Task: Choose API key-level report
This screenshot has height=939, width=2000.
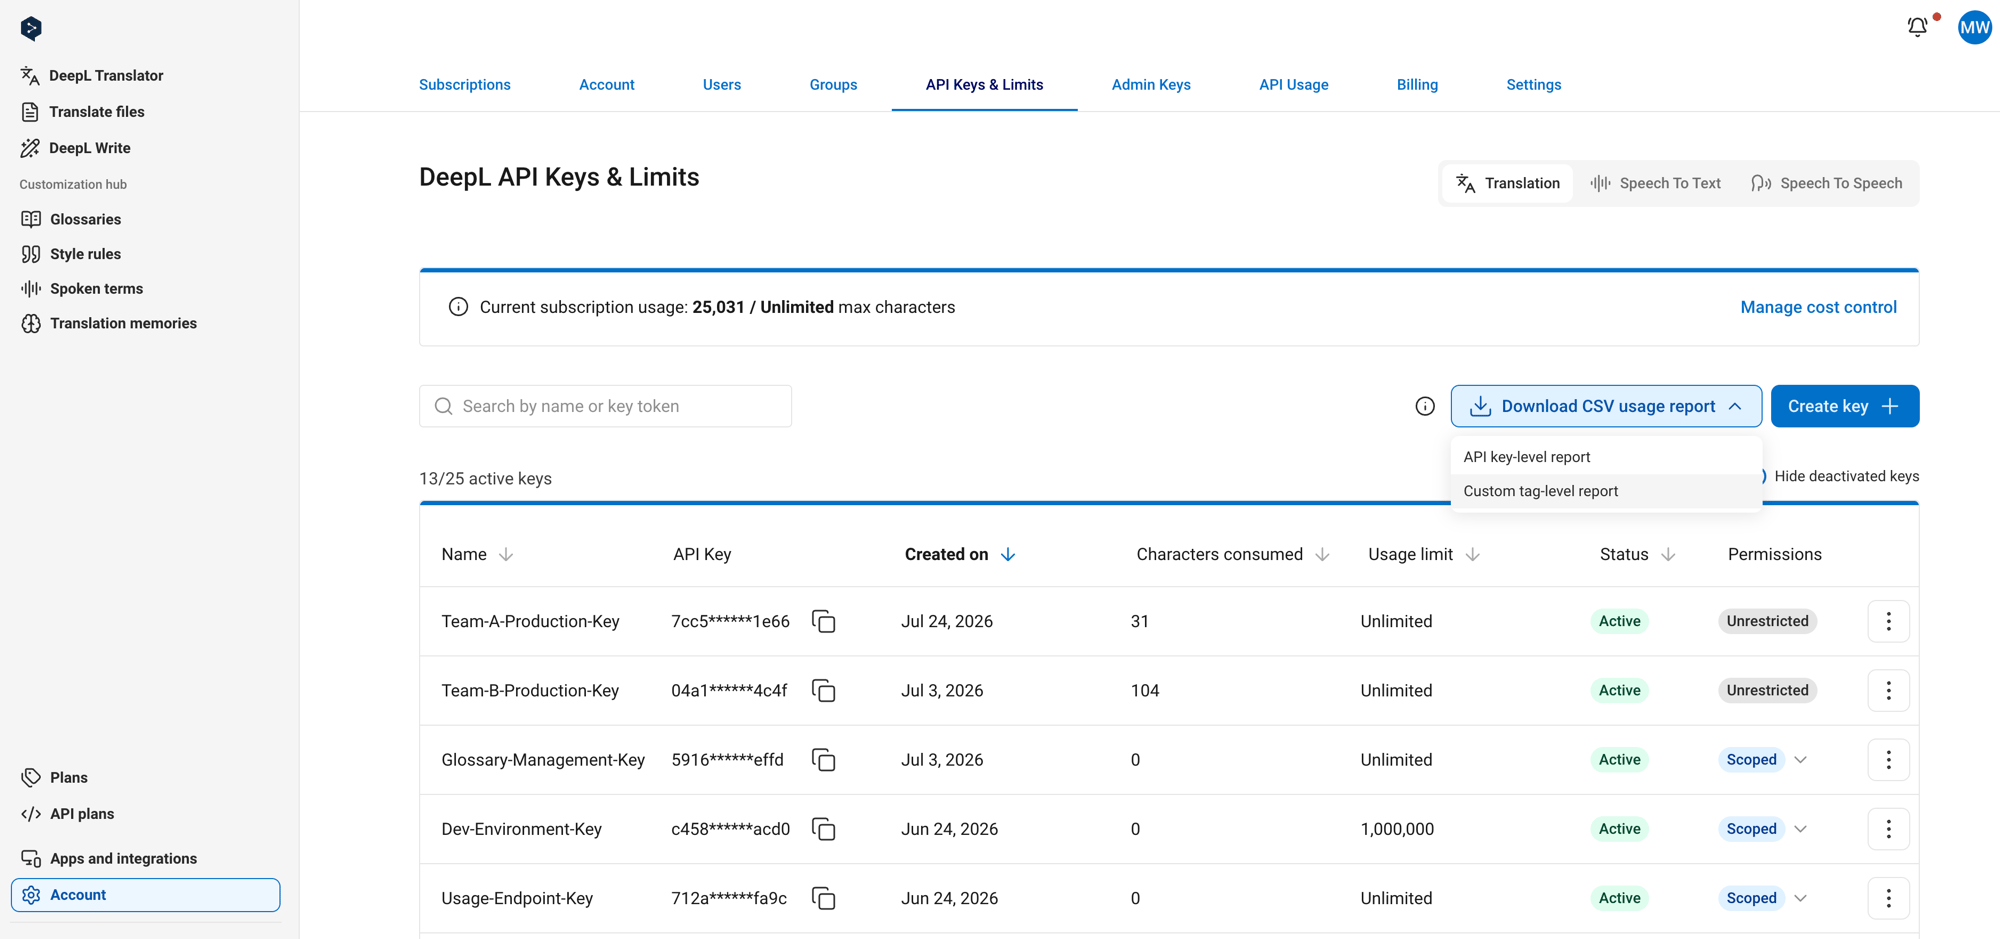Action: [1606, 457]
